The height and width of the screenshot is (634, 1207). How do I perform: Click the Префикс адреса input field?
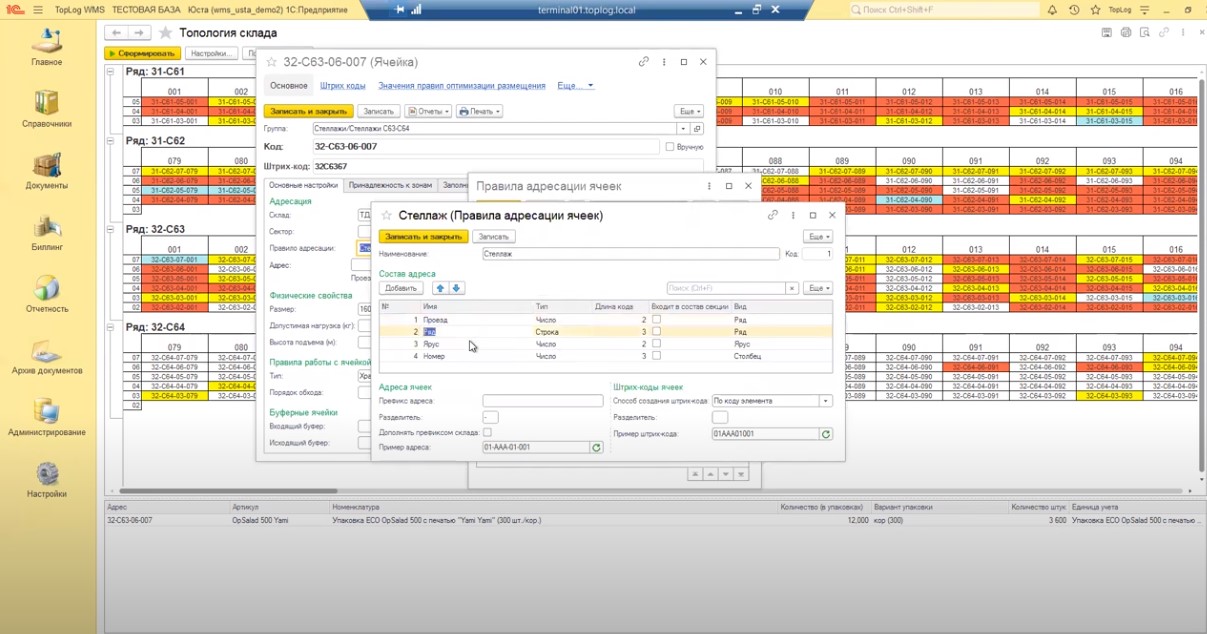tap(542, 401)
